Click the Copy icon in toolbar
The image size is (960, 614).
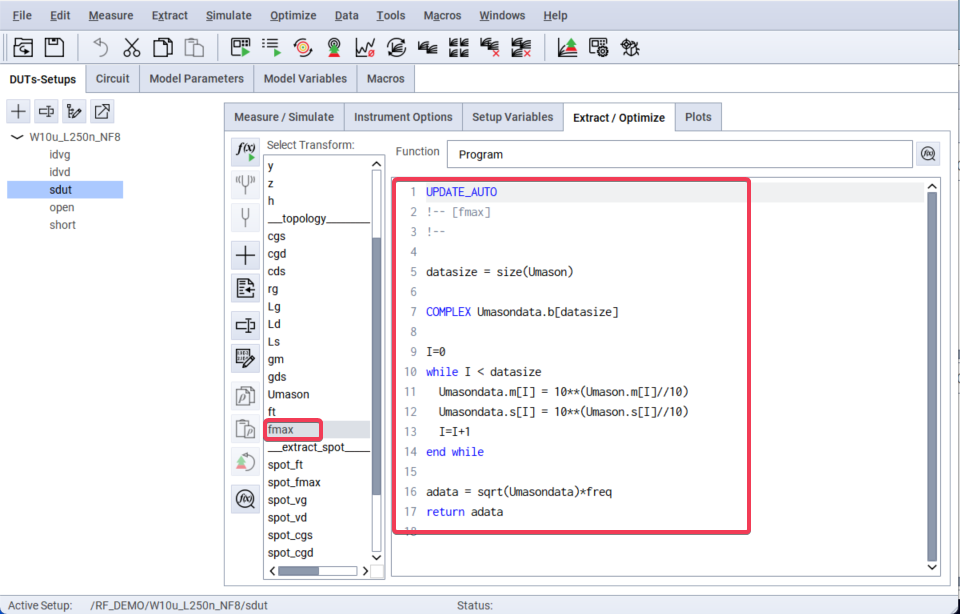(x=162, y=47)
